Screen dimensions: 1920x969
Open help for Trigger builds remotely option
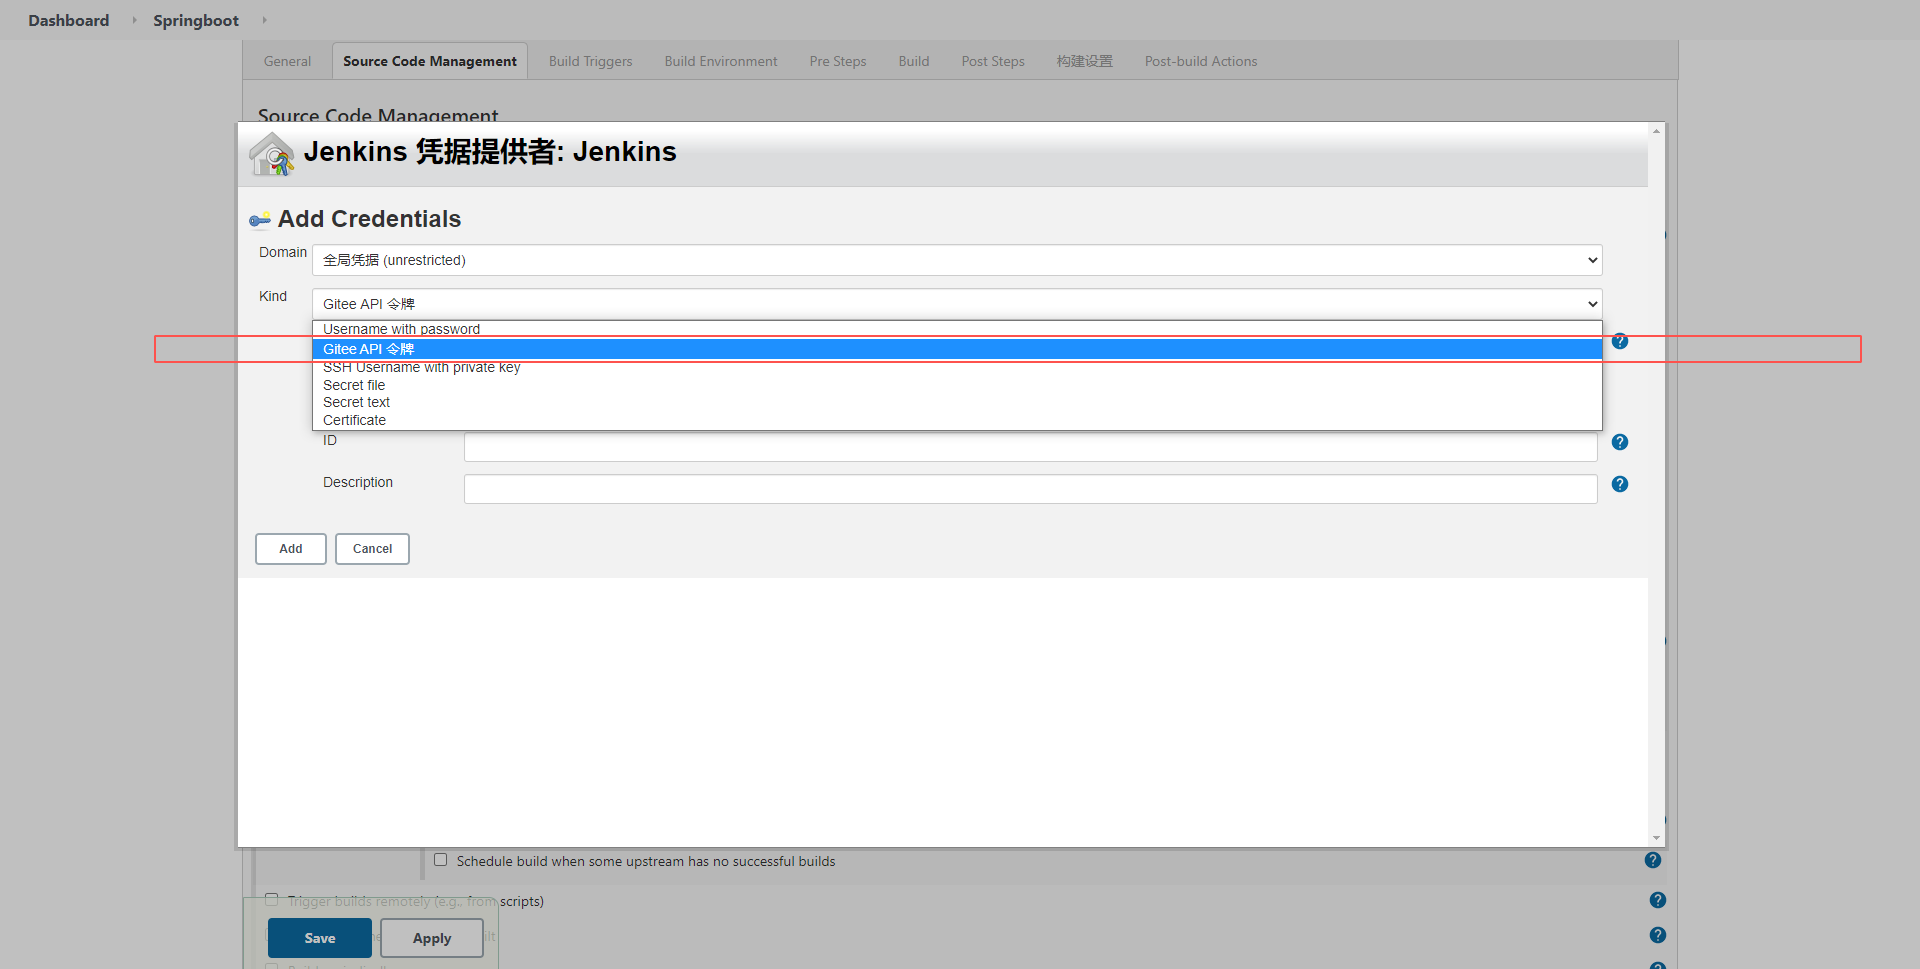pyautogui.click(x=1658, y=900)
